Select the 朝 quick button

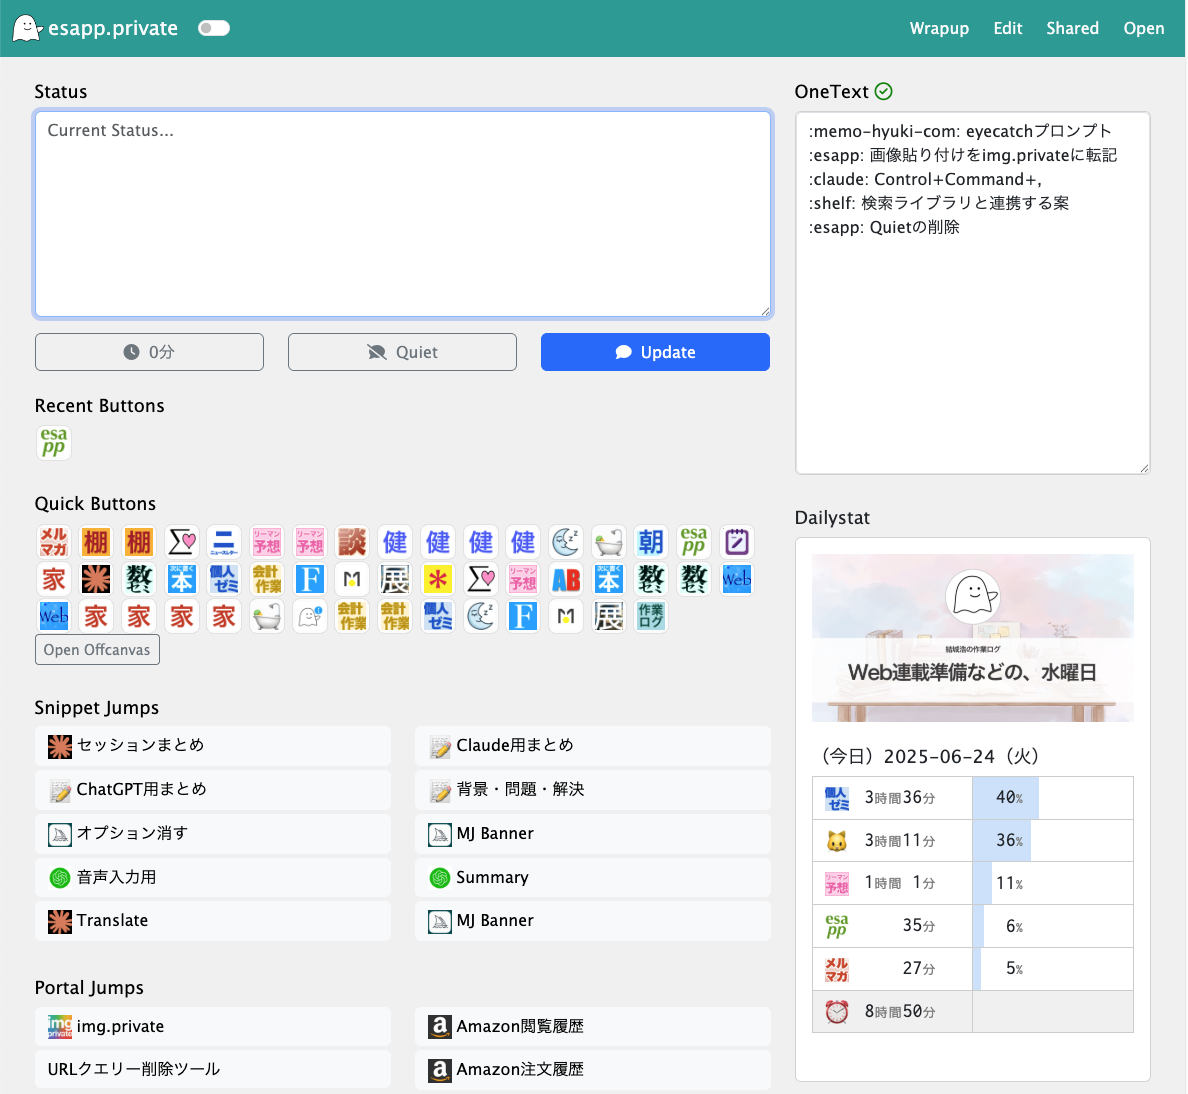[650, 542]
